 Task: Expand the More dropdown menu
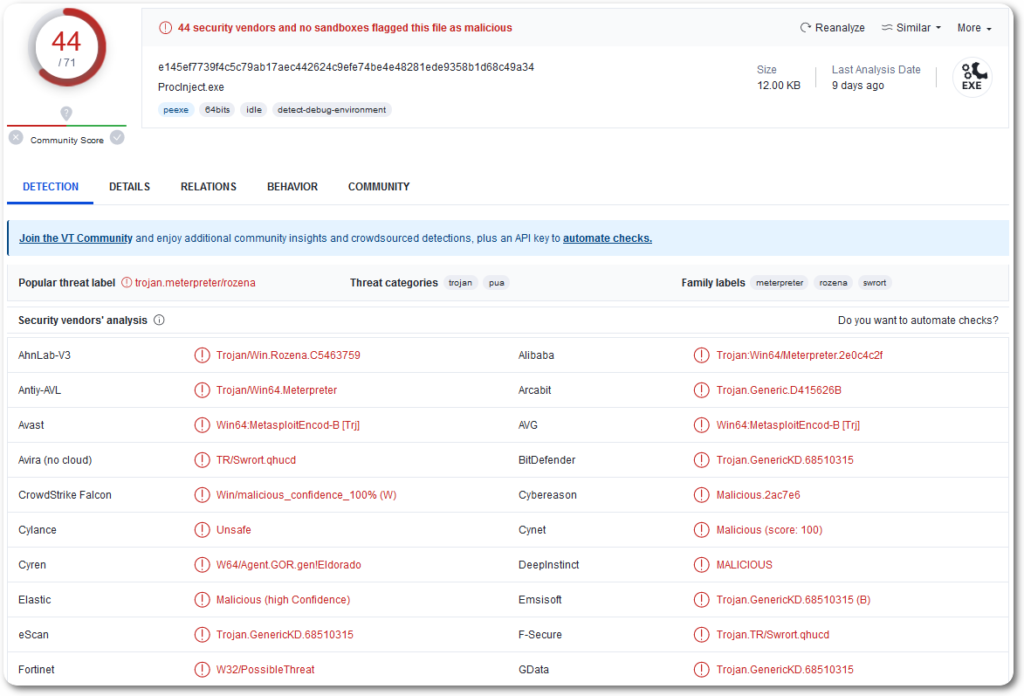[x=974, y=28]
